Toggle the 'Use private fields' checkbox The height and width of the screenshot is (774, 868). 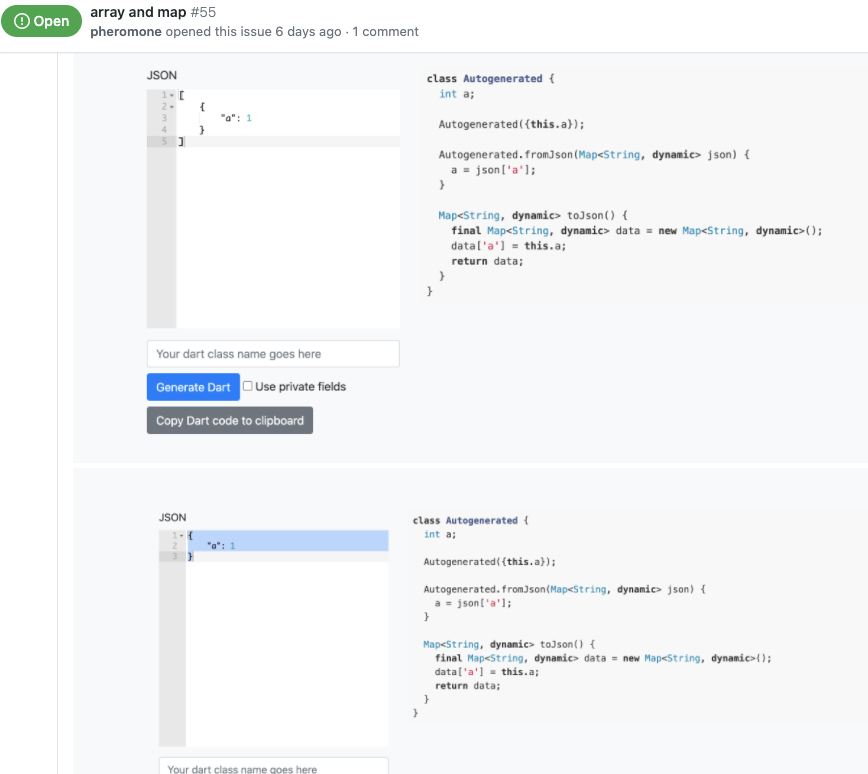point(247,386)
